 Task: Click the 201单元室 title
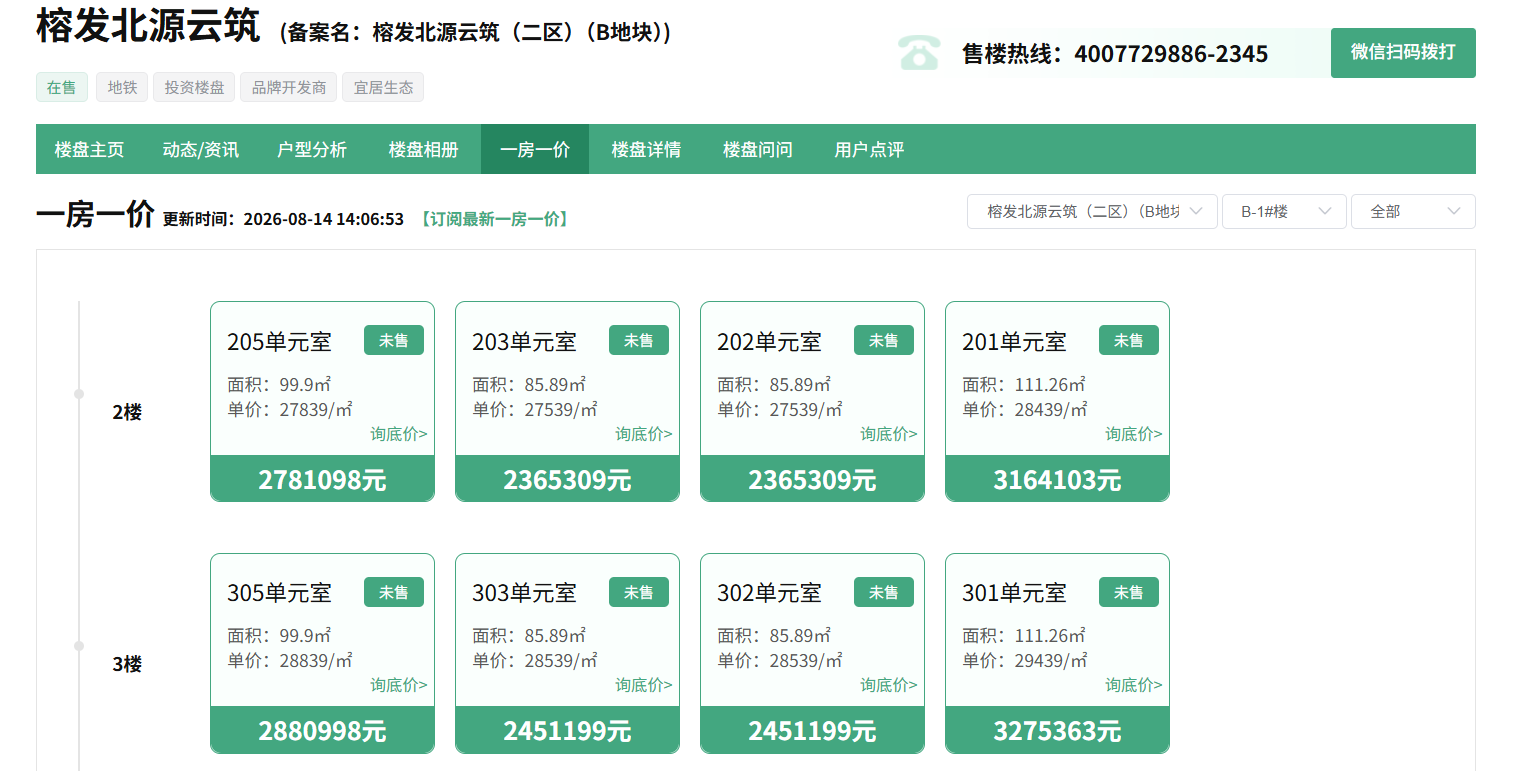pos(1014,342)
